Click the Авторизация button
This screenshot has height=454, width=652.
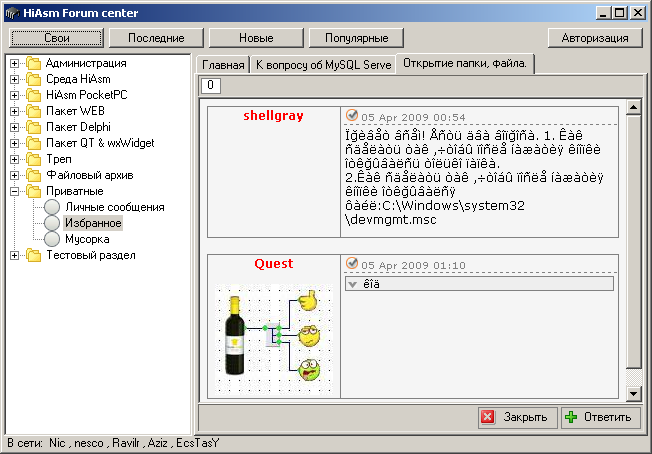[x=594, y=38]
